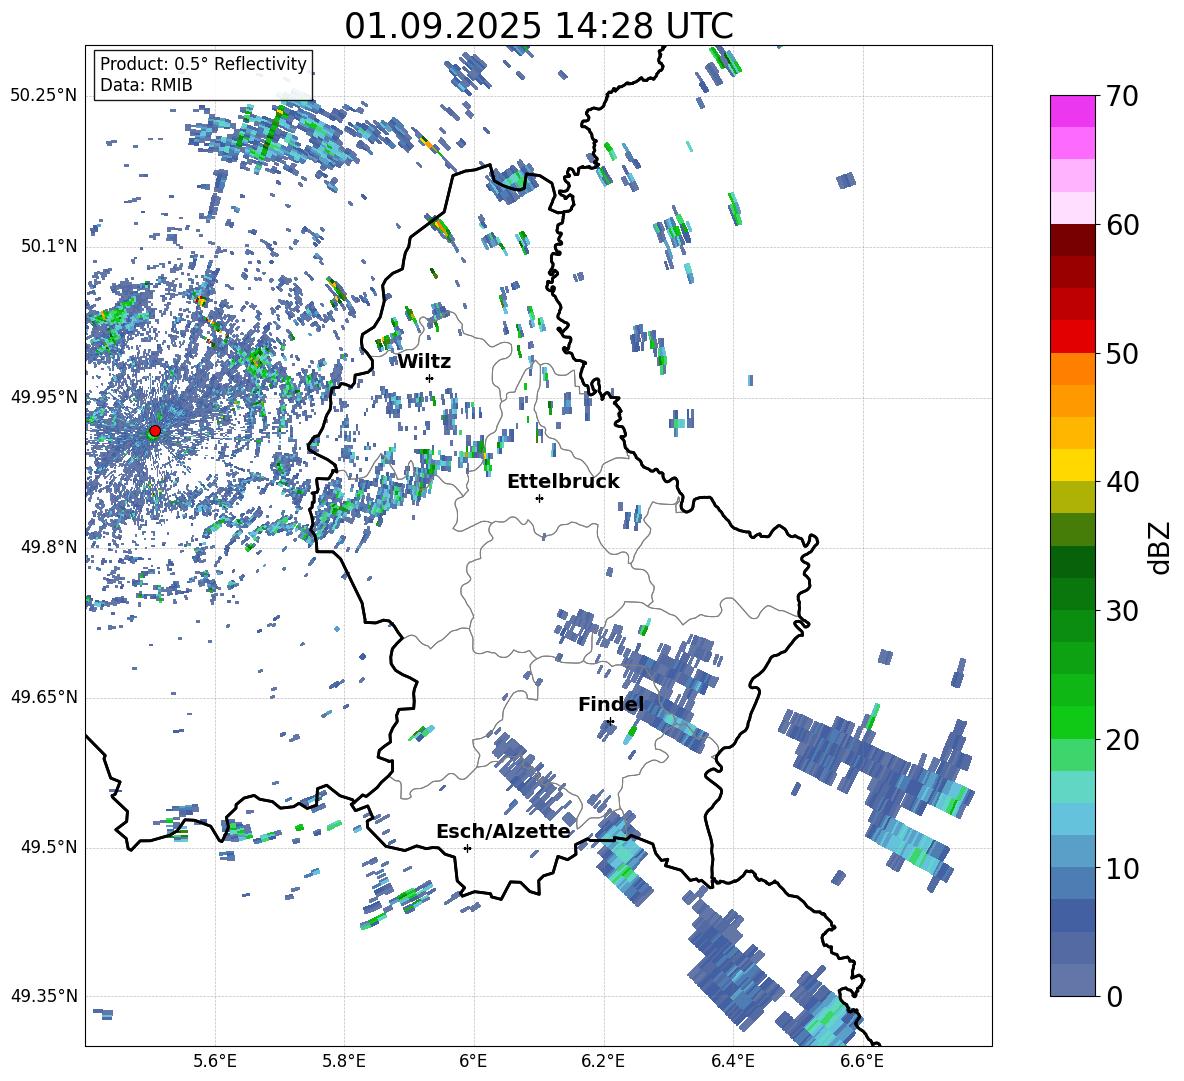This screenshot has width=1184, height=1081.
Task: Click the 50.25°N latitude label
Action: (x=44, y=95)
